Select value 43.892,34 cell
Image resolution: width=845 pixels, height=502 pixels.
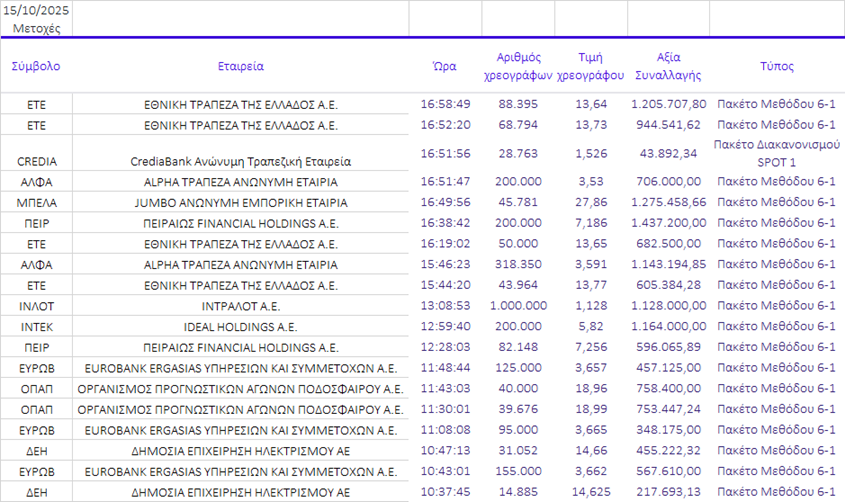[668, 154]
